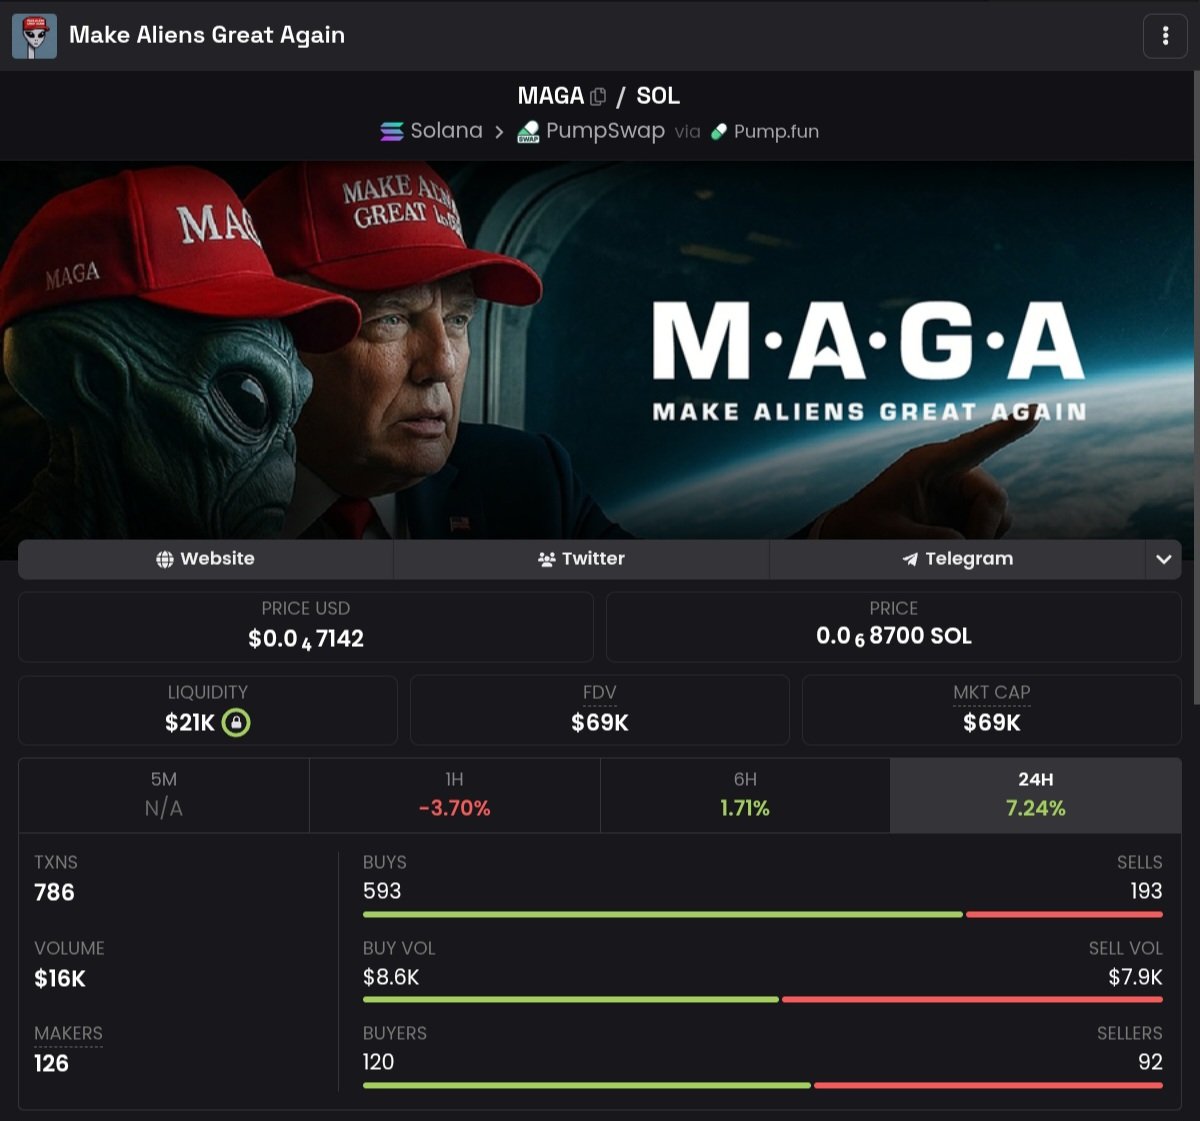The image size is (1200, 1121).
Task: Click the BUYS count 593
Action: pyautogui.click(x=382, y=891)
